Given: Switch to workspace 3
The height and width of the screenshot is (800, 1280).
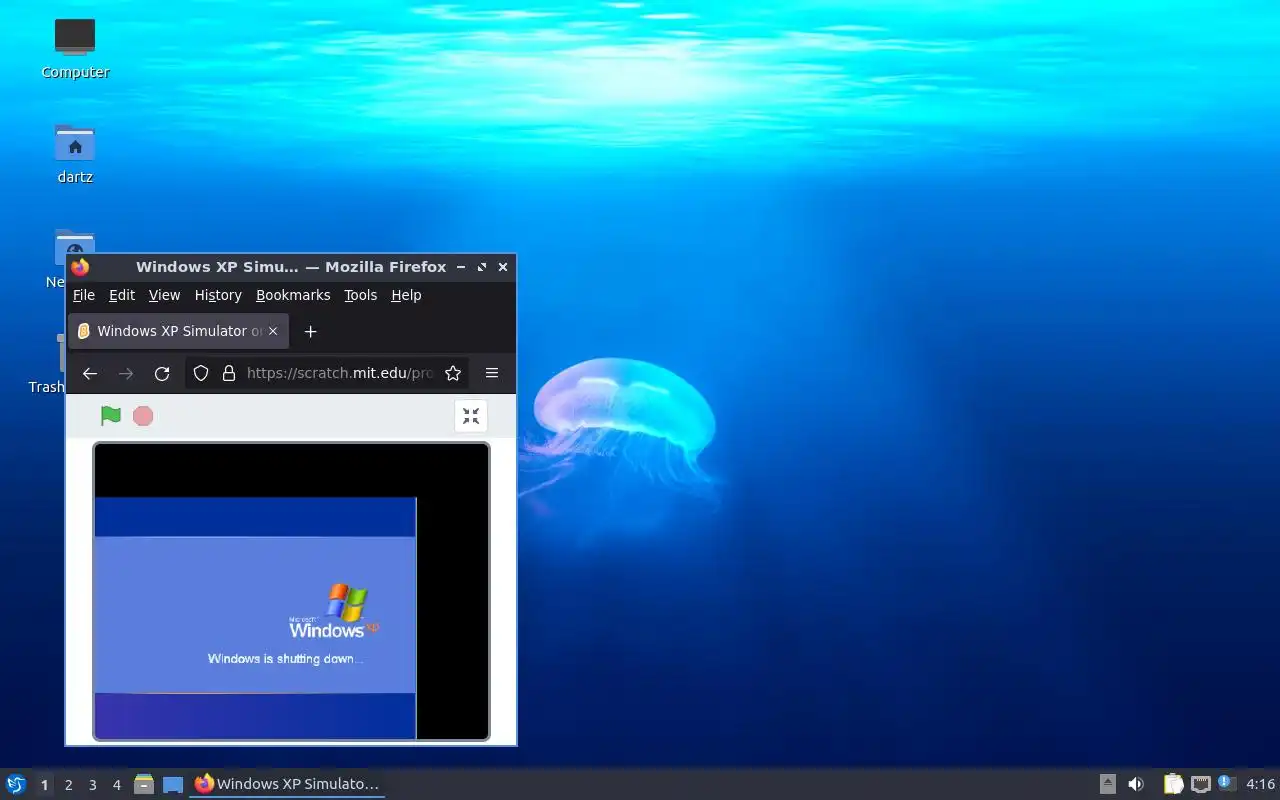Looking at the screenshot, I should coord(92,785).
